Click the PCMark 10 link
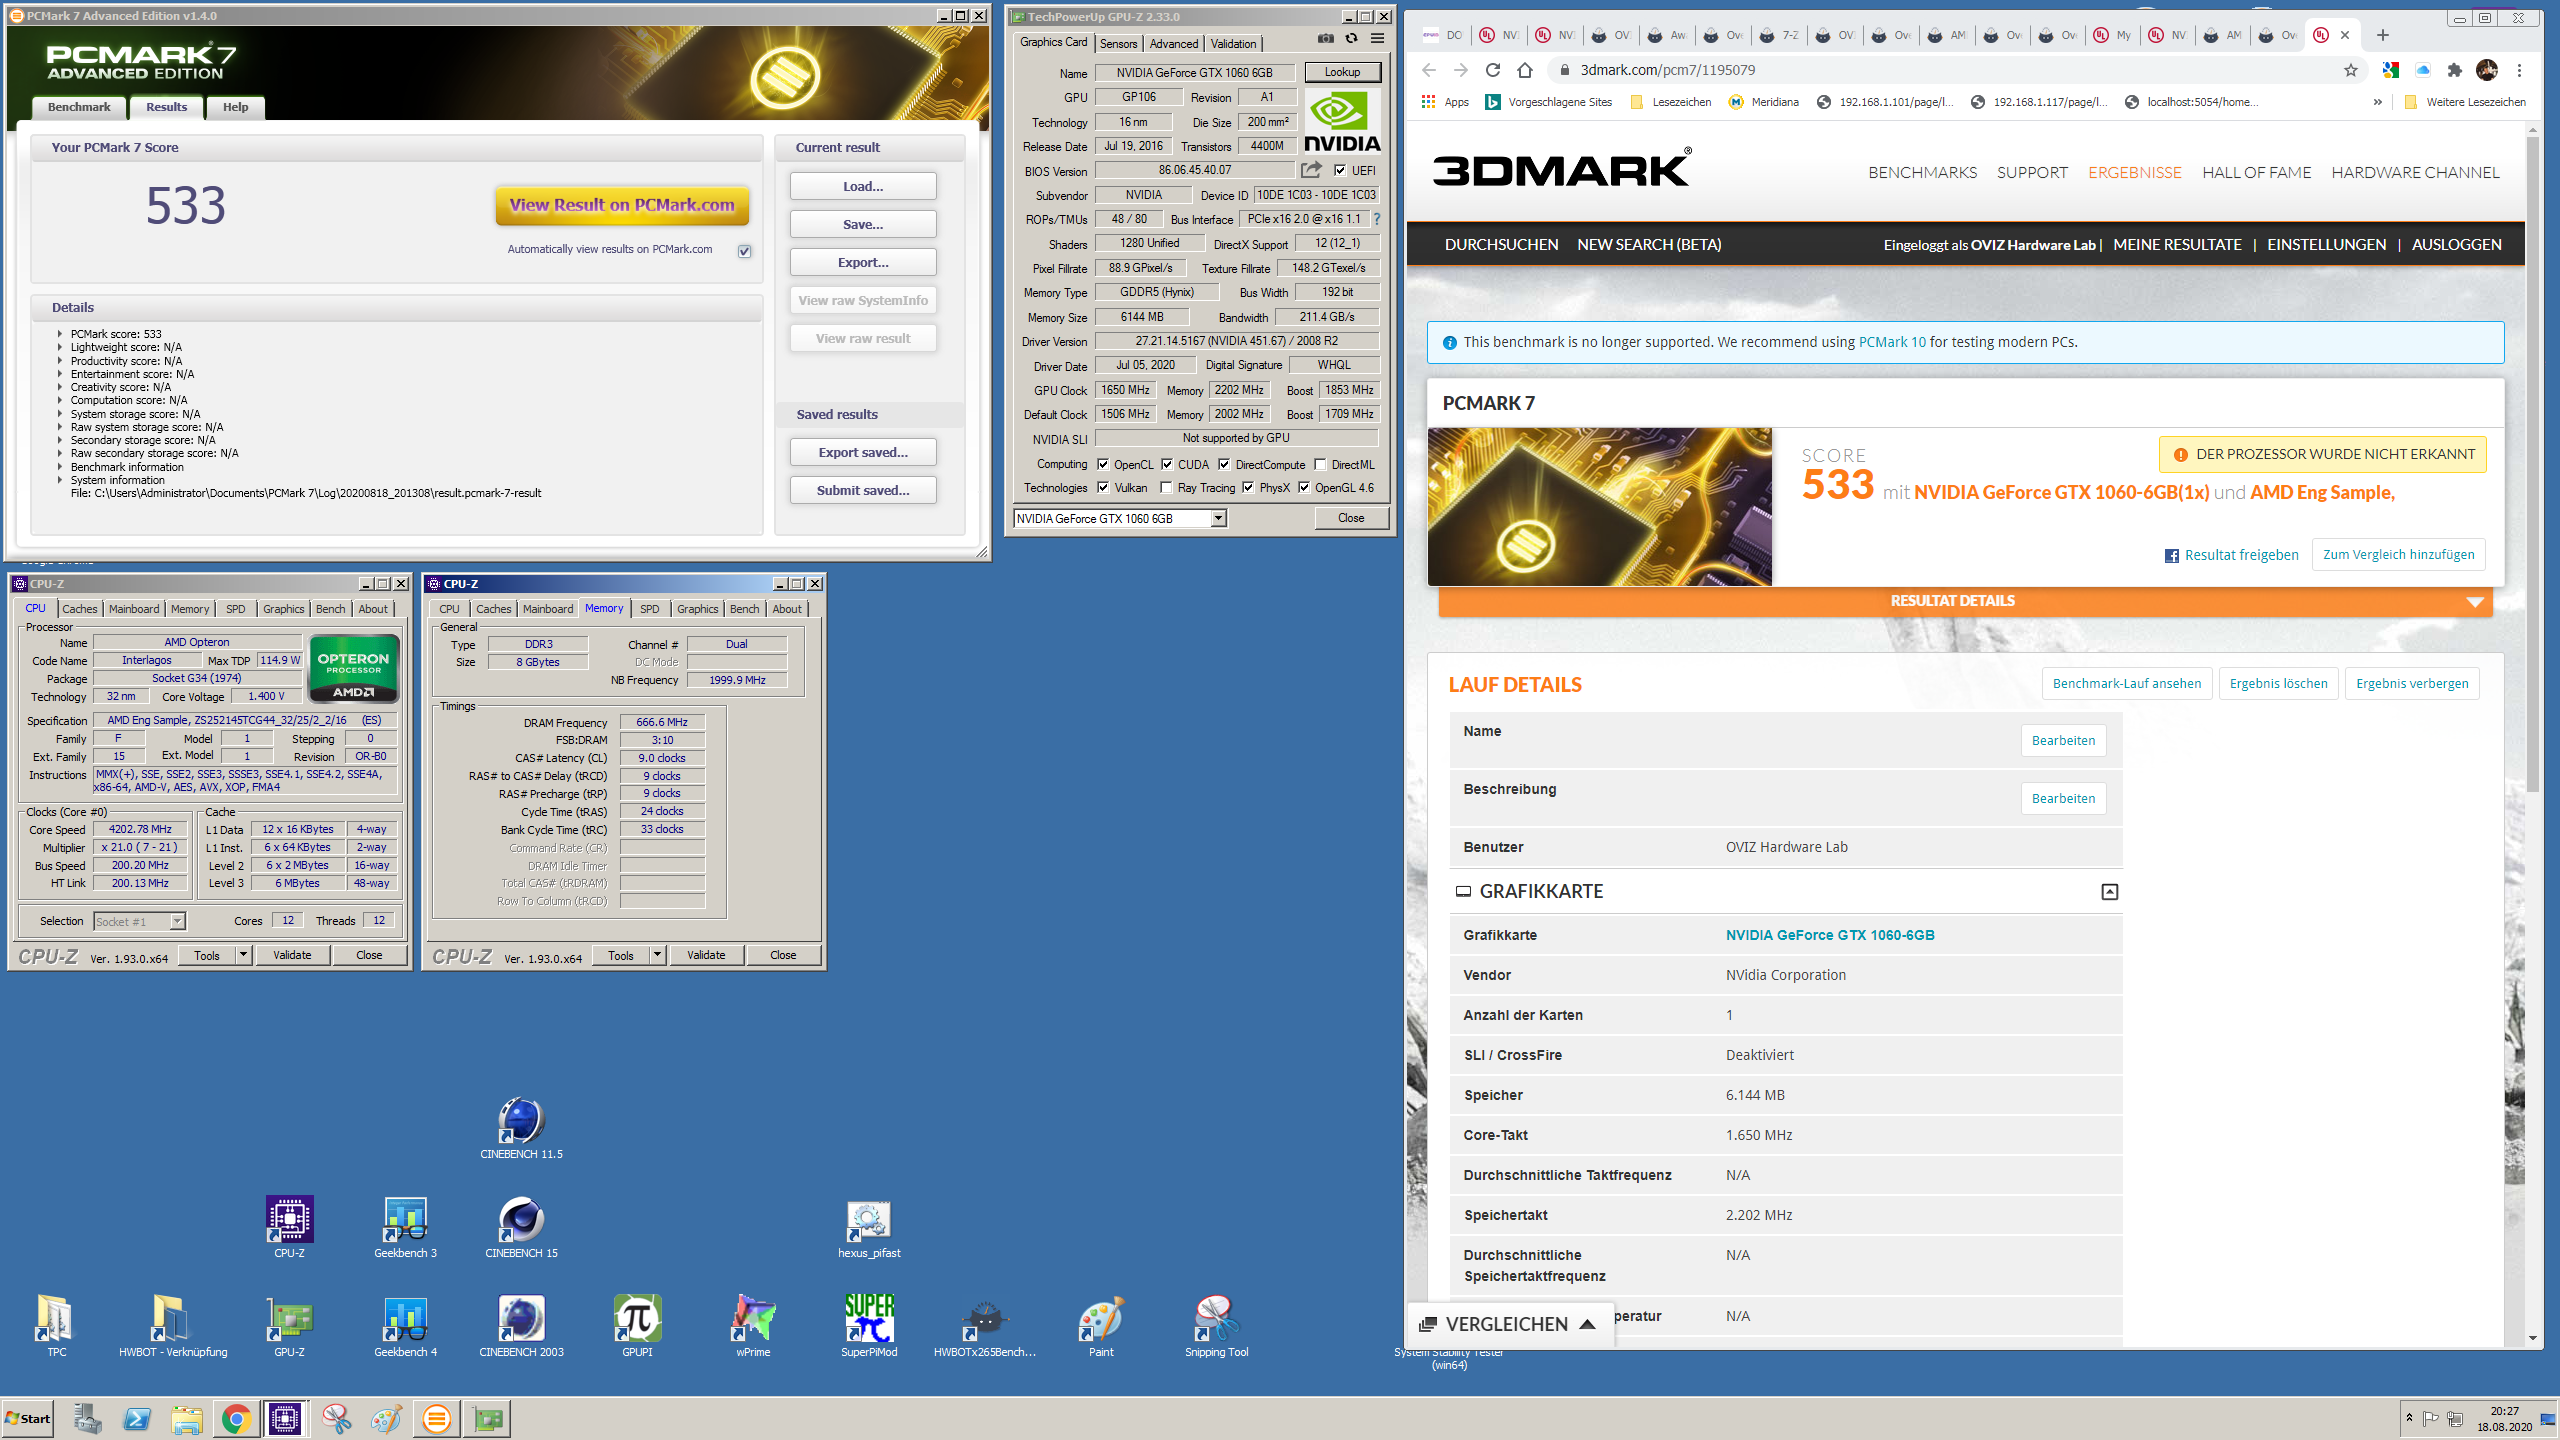 click(1892, 342)
